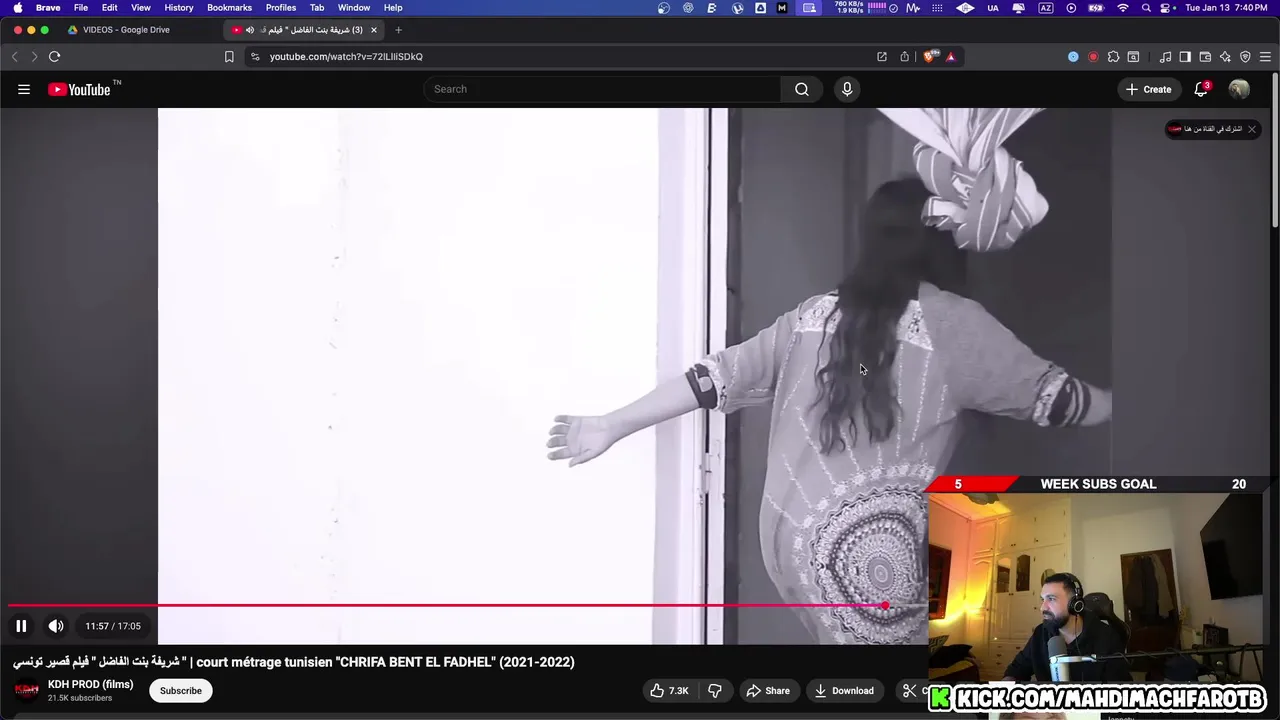Download the video
1280x720 pixels.
844,690
